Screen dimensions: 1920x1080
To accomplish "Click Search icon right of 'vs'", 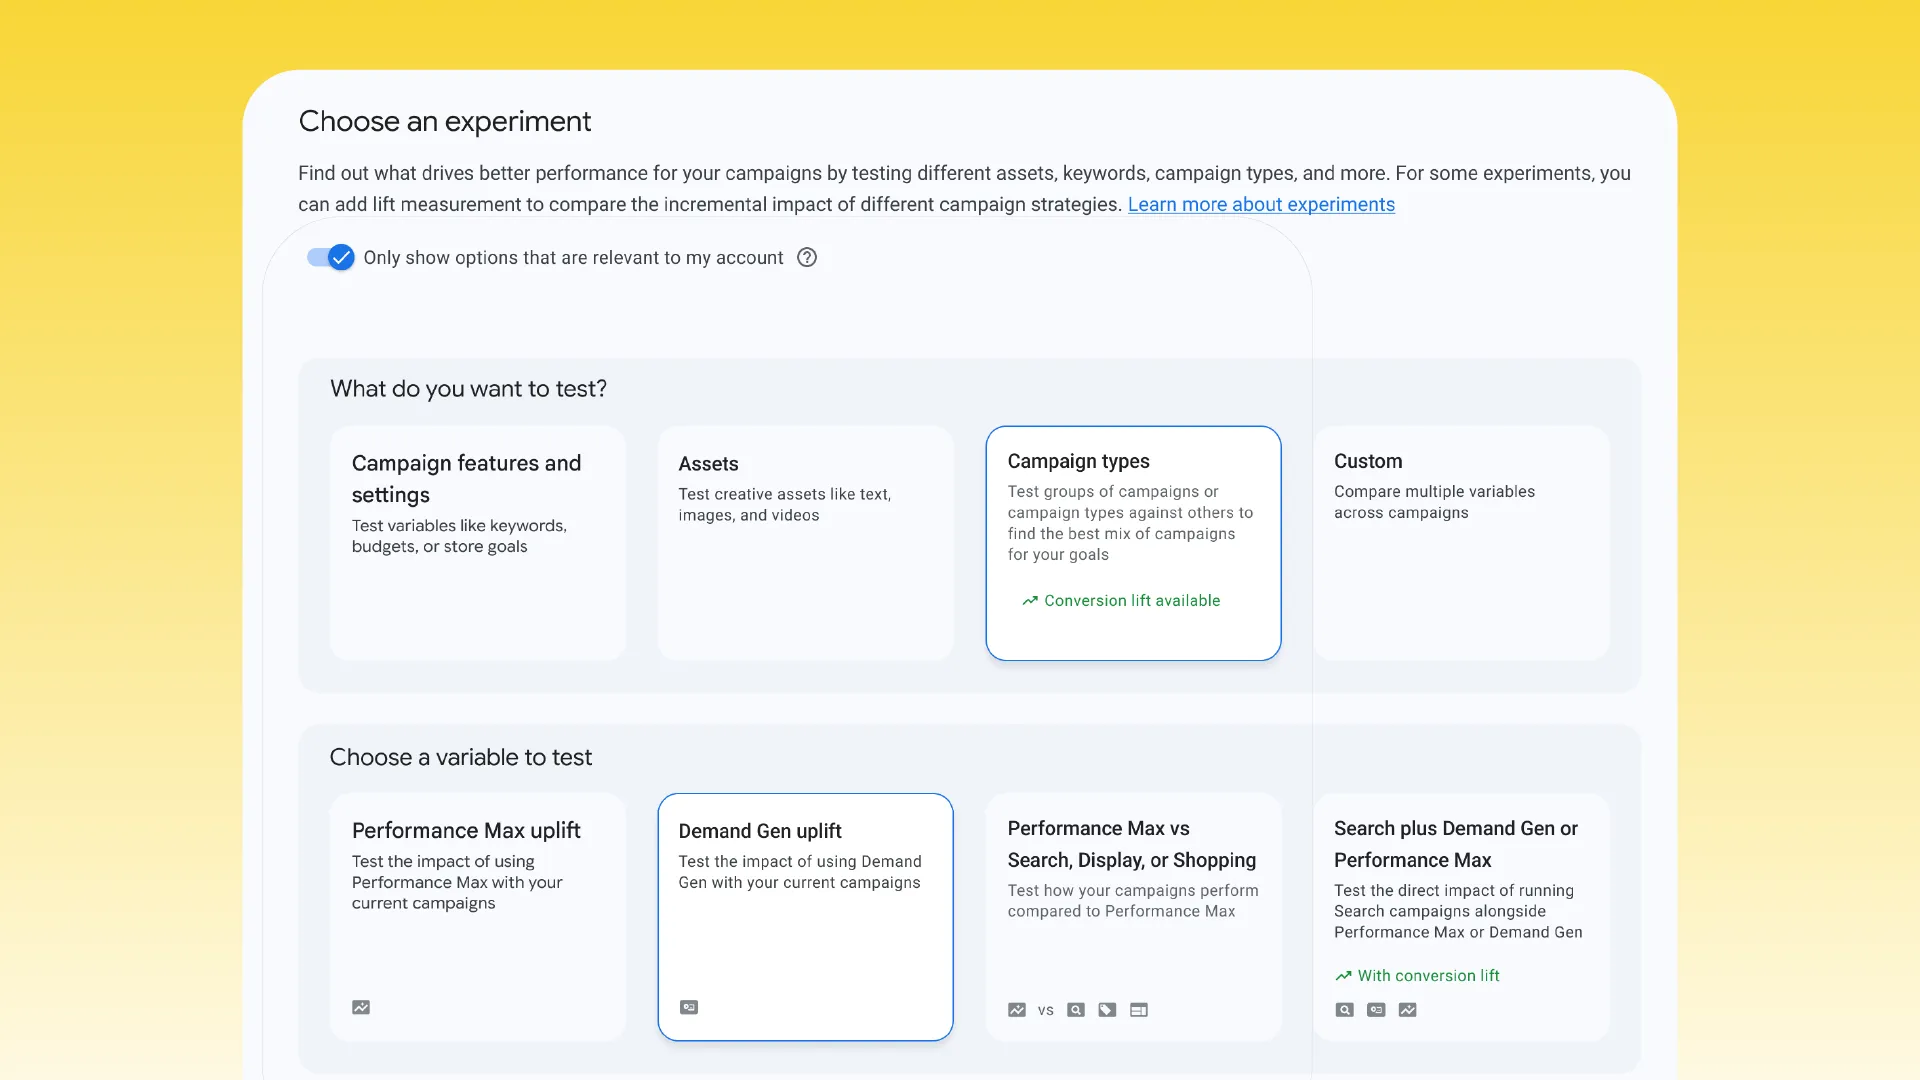I will (1076, 1010).
